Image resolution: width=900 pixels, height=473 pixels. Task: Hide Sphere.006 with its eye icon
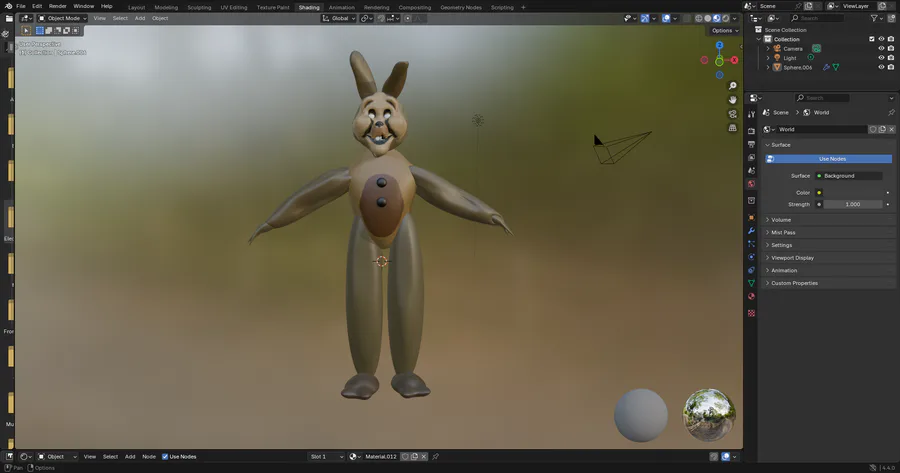(881, 67)
